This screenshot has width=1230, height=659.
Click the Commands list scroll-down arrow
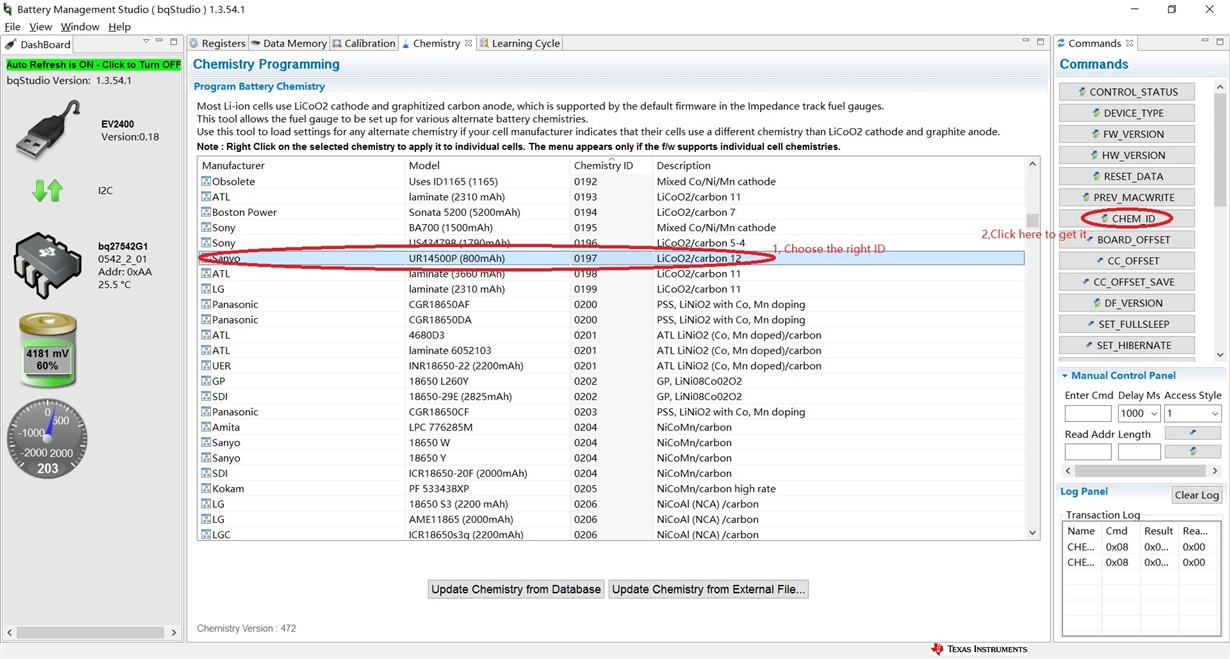[x=1220, y=354]
